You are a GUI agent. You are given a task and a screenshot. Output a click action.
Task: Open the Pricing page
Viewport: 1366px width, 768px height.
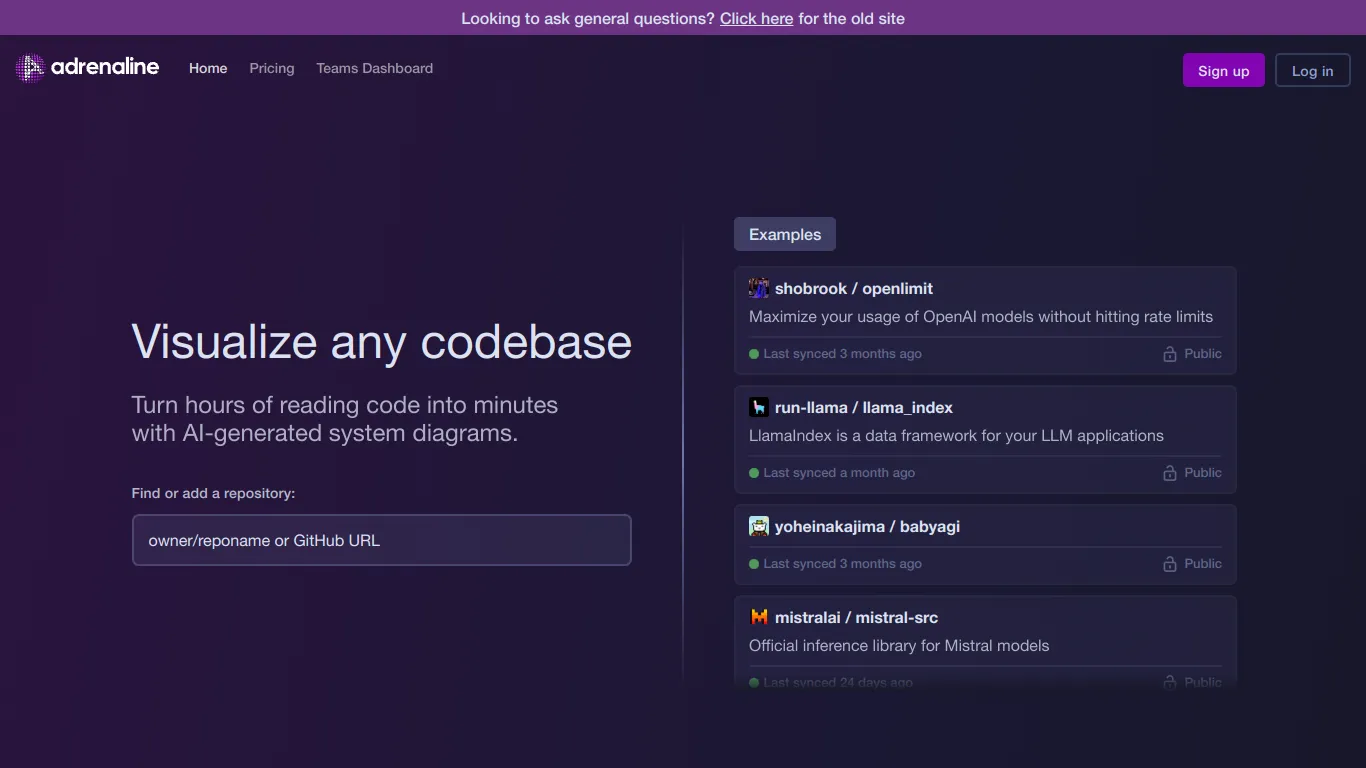[x=272, y=68]
